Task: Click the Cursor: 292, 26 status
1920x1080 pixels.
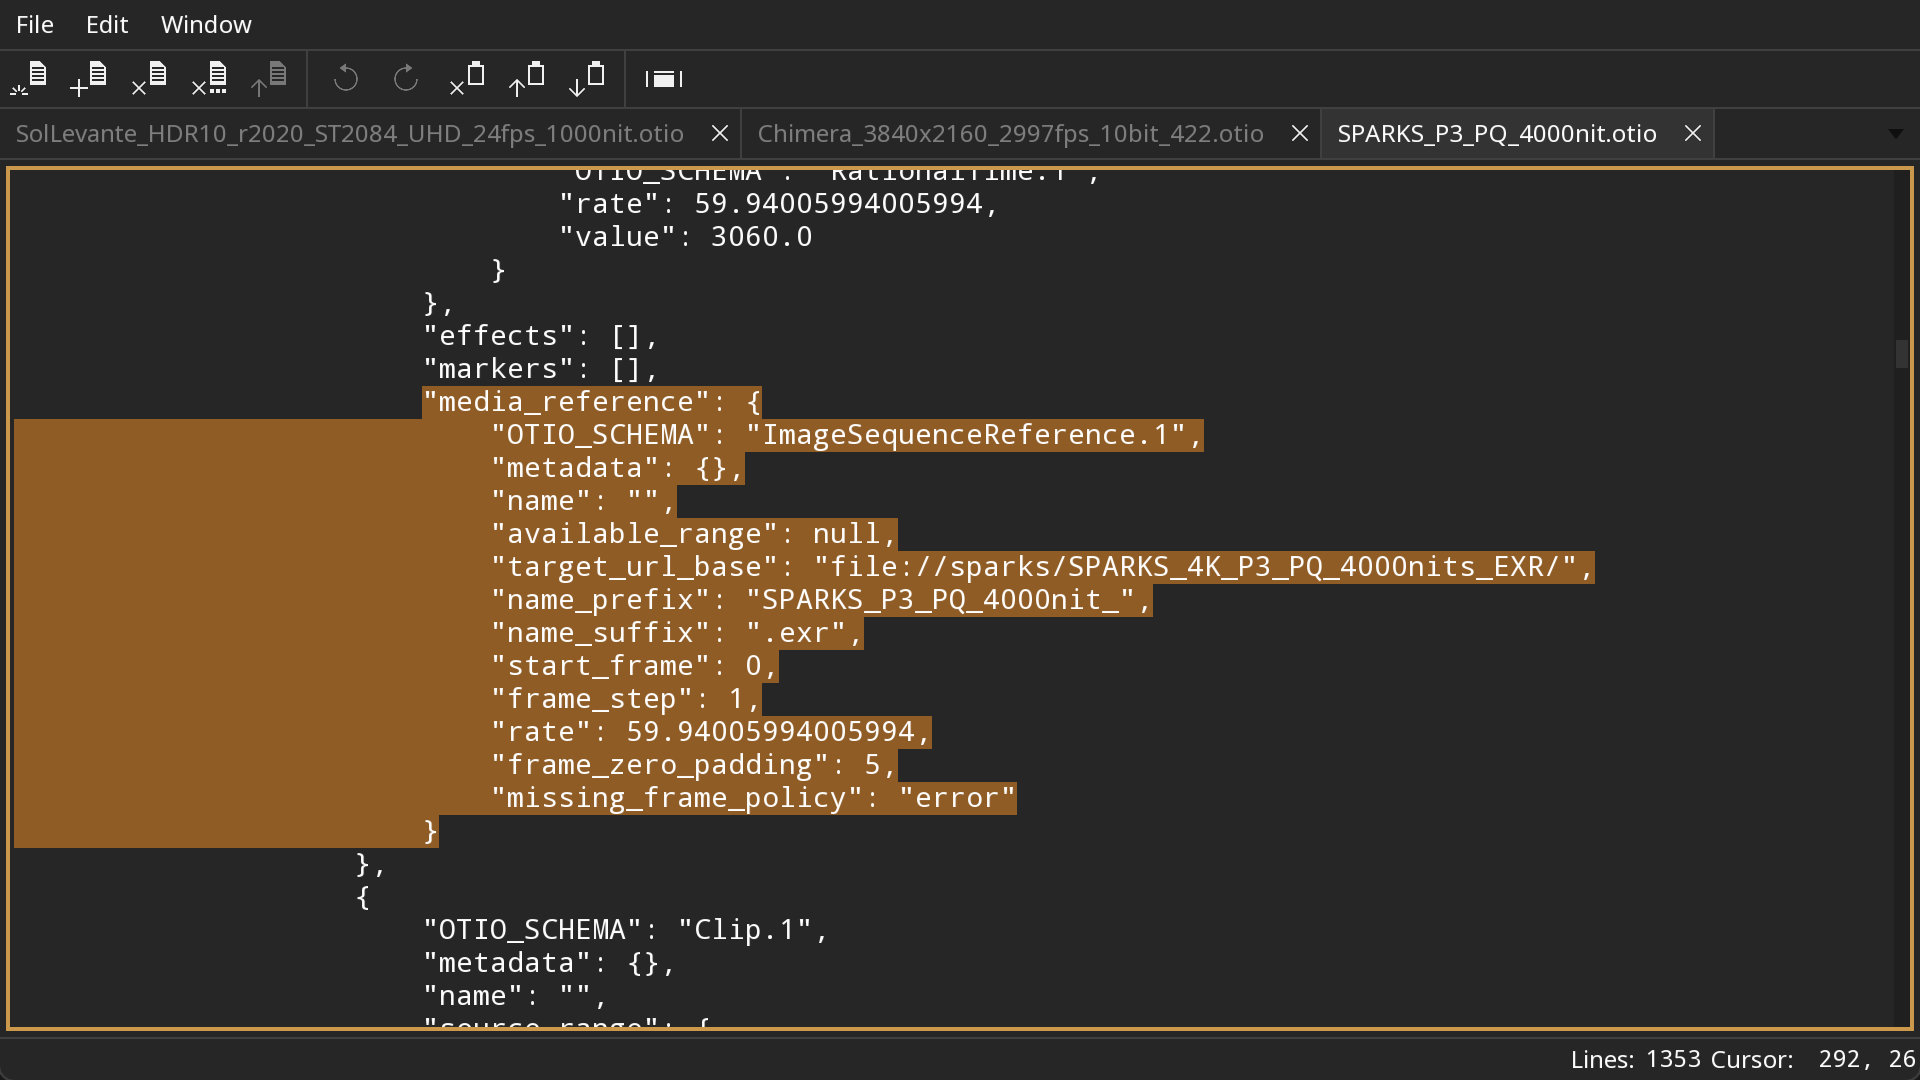Action: [1813, 1059]
